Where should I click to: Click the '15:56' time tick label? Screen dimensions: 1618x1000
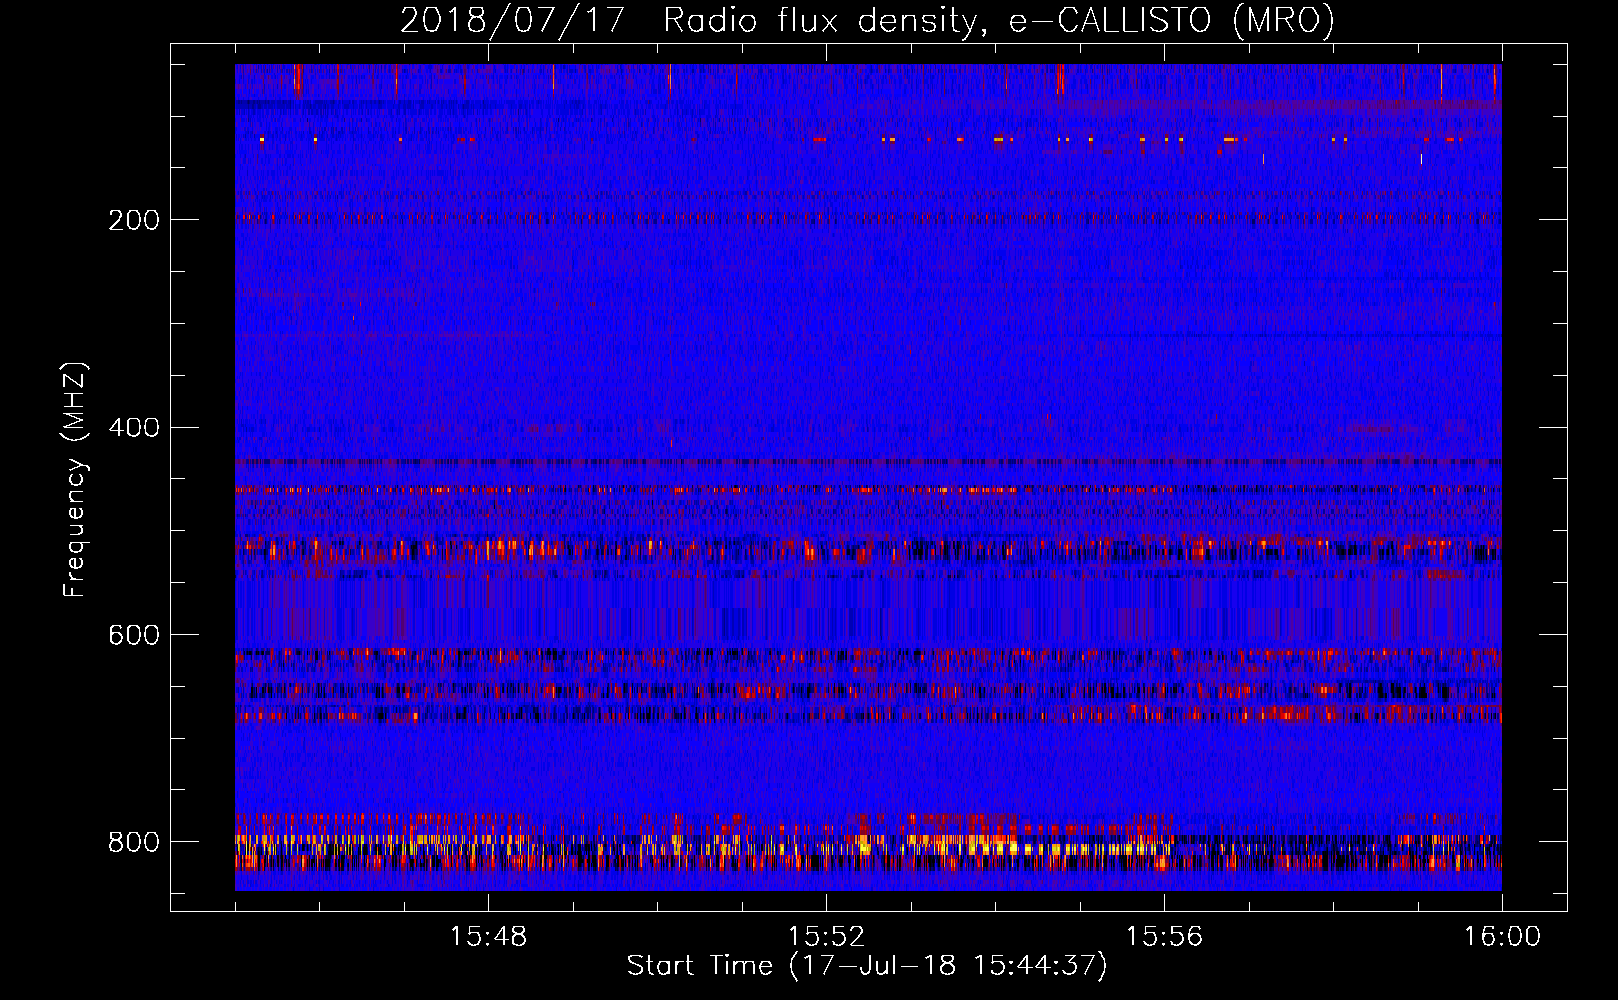[x=1164, y=937]
